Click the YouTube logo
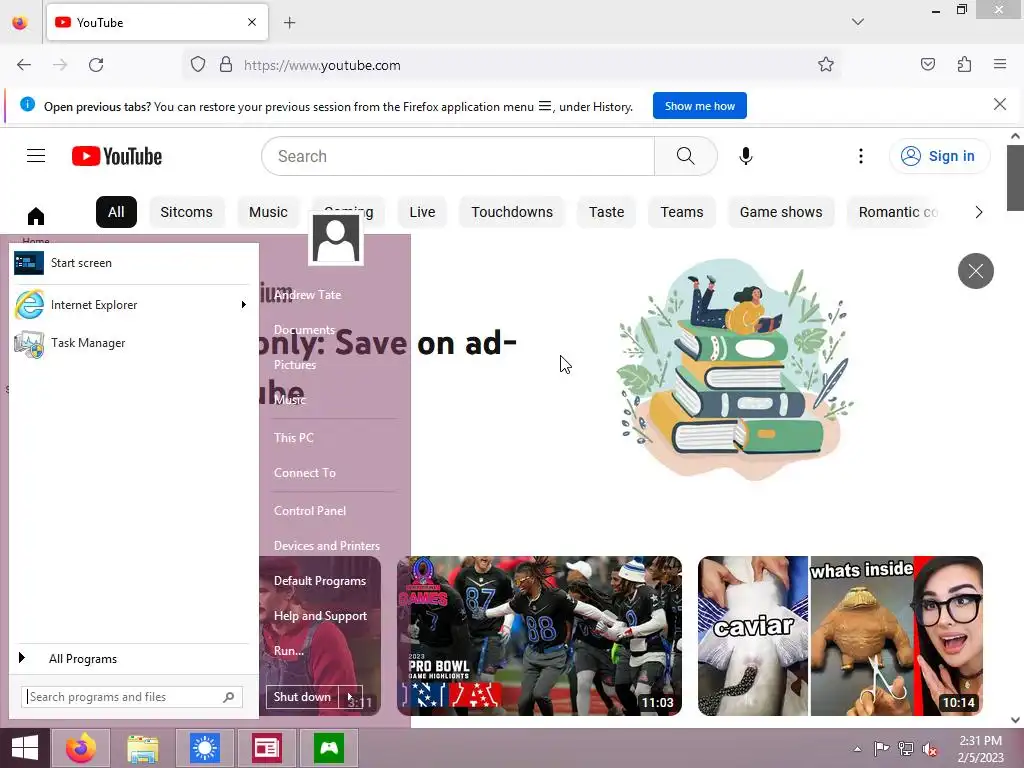The height and width of the screenshot is (768, 1024). click(x=117, y=156)
